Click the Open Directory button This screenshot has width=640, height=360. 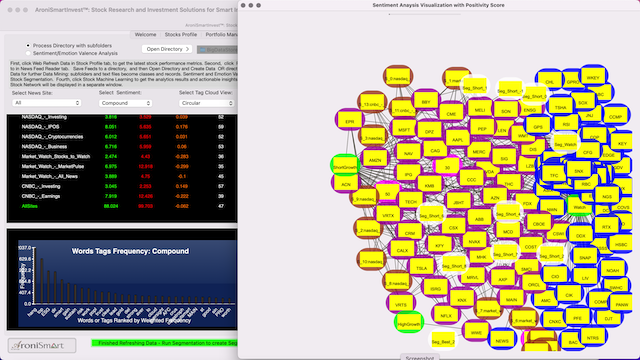pyautogui.click(x=167, y=49)
